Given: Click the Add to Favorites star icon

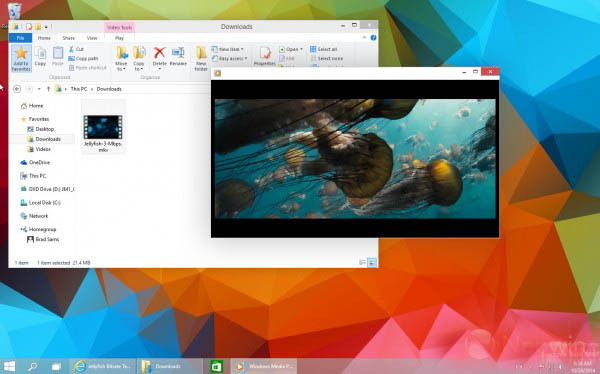Looking at the screenshot, I should pyautogui.click(x=21, y=58).
